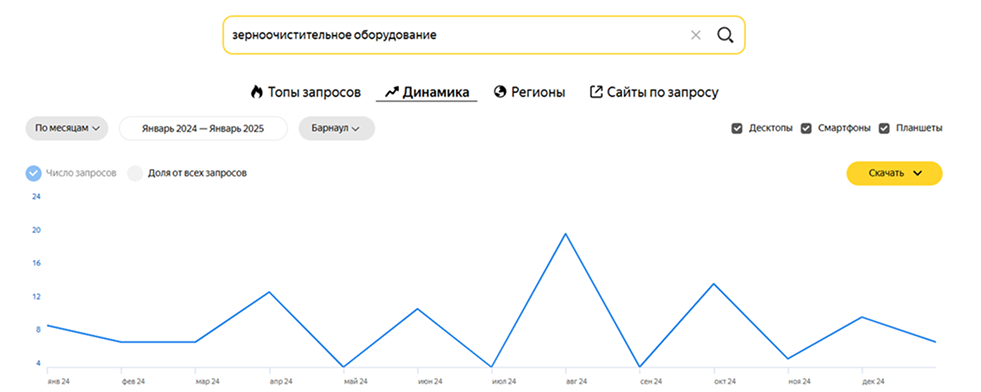Click the 20 value on the vertical axis

[x=36, y=230]
